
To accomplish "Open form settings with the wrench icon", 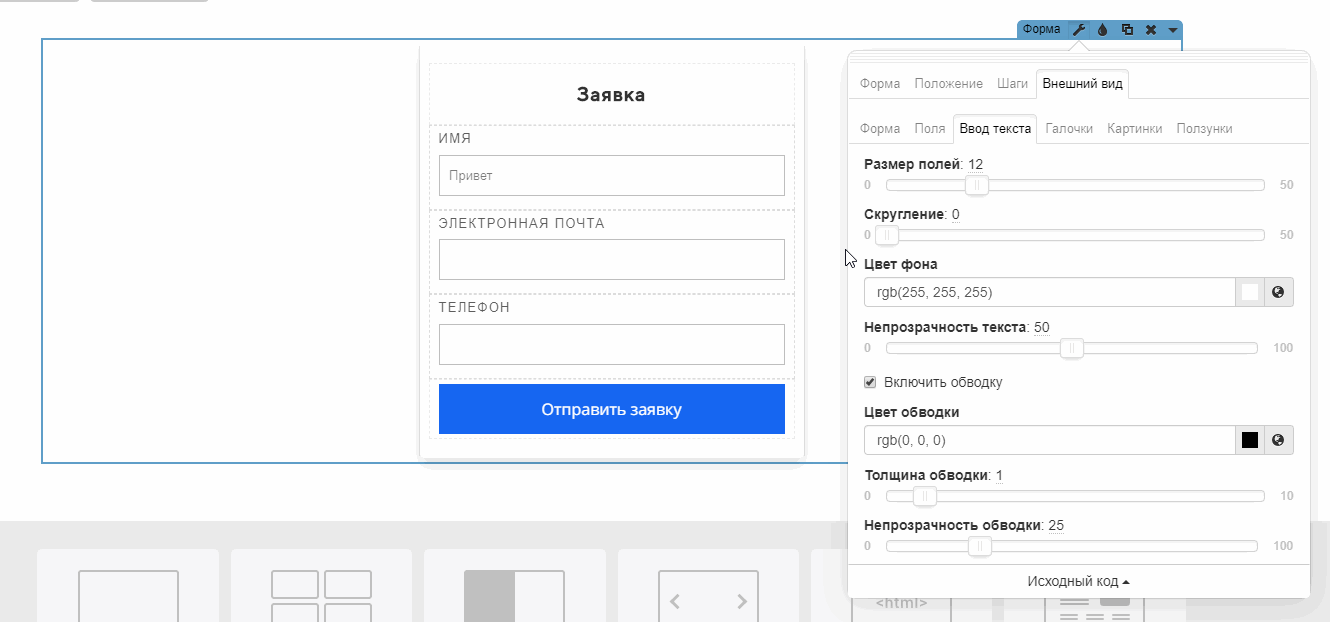I will coord(1079,30).
